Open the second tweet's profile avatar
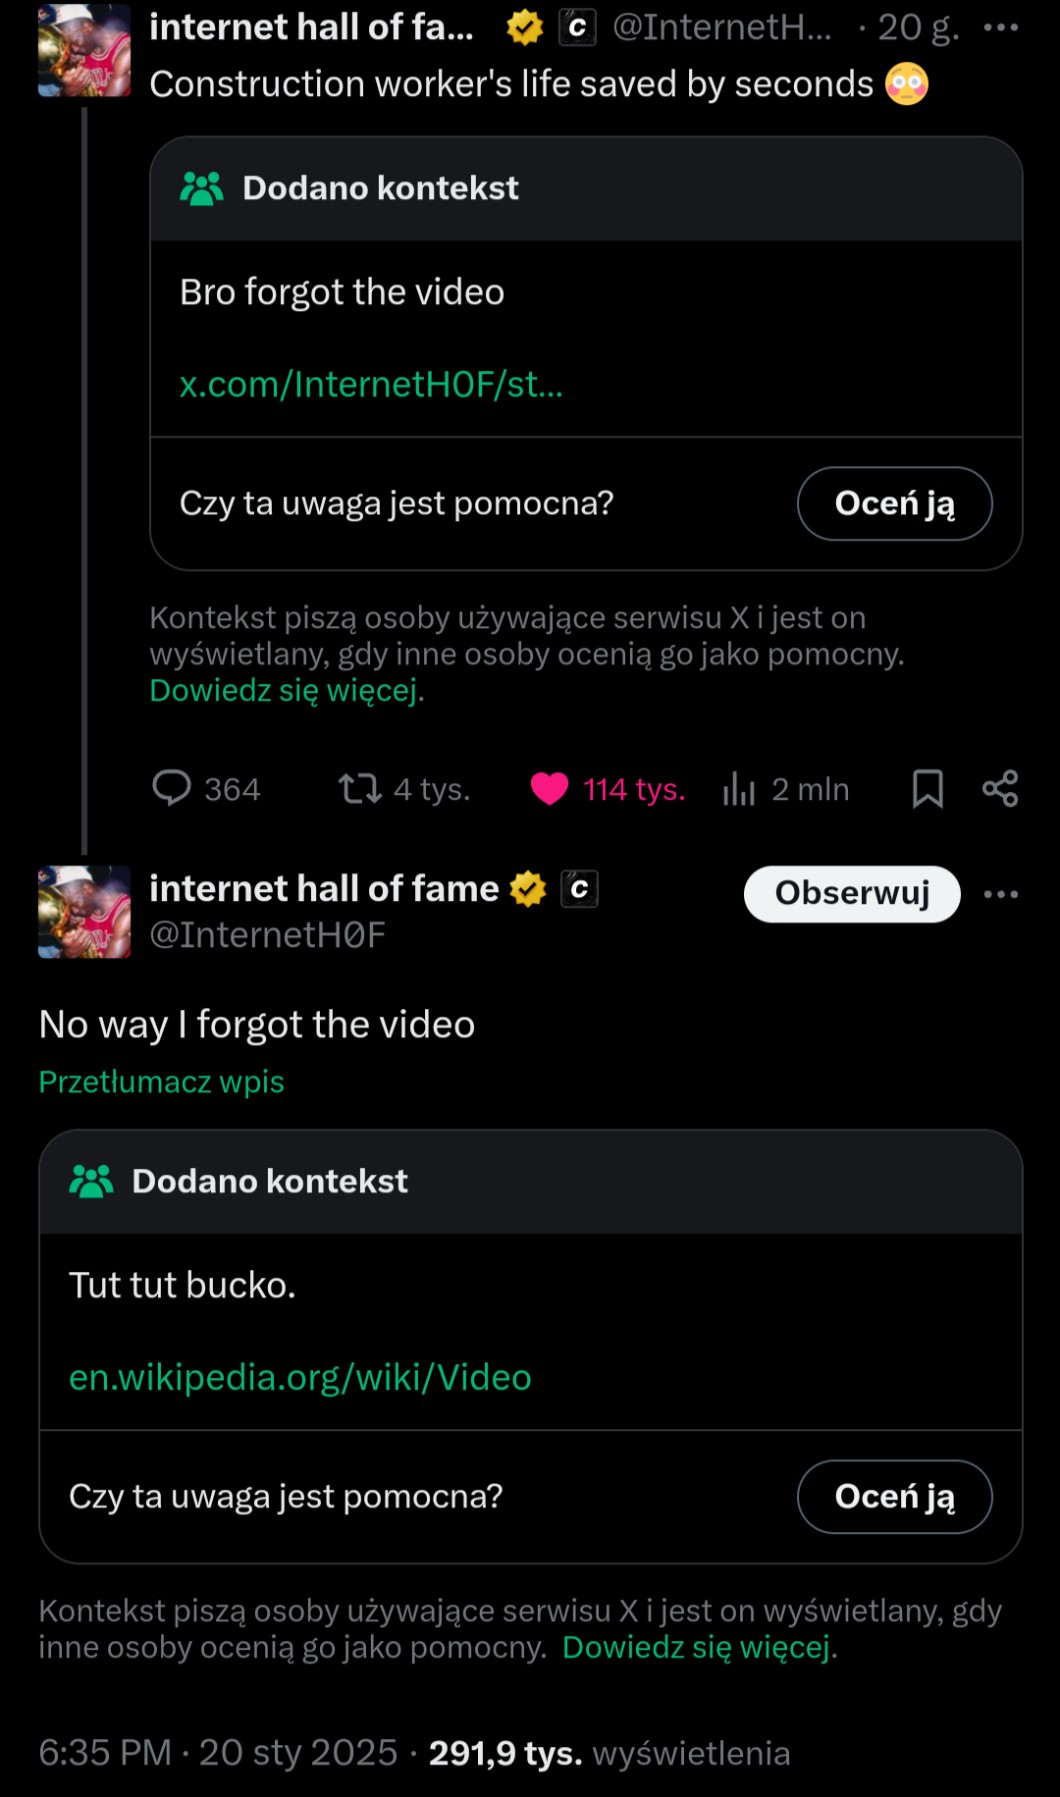Viewport: 1060px width, 1797px height. (84, 912)
